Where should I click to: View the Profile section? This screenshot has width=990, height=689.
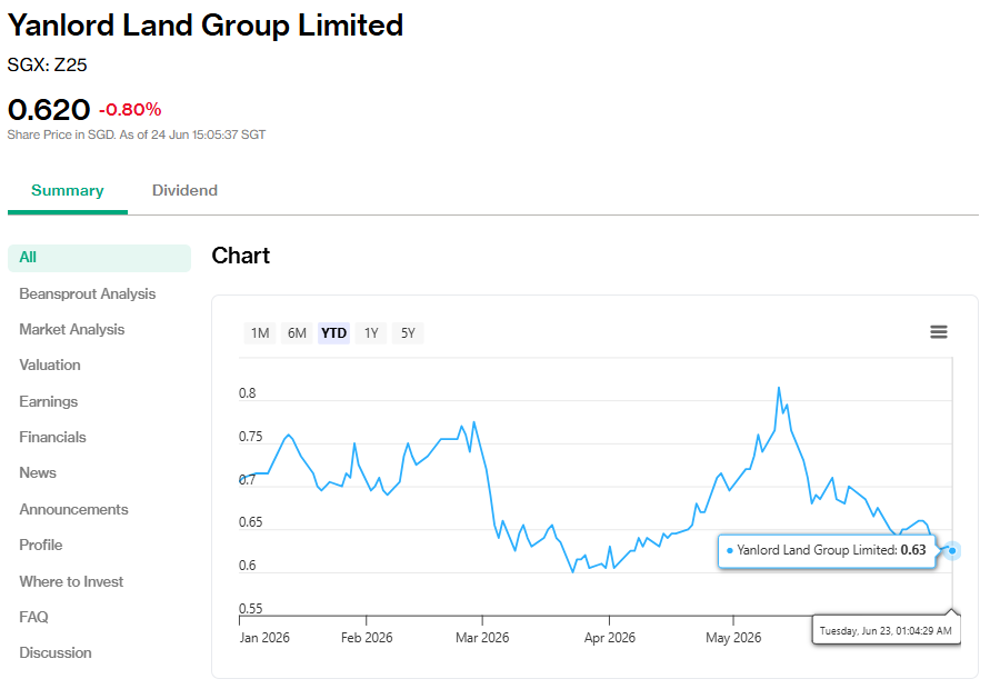pos(41,545)
